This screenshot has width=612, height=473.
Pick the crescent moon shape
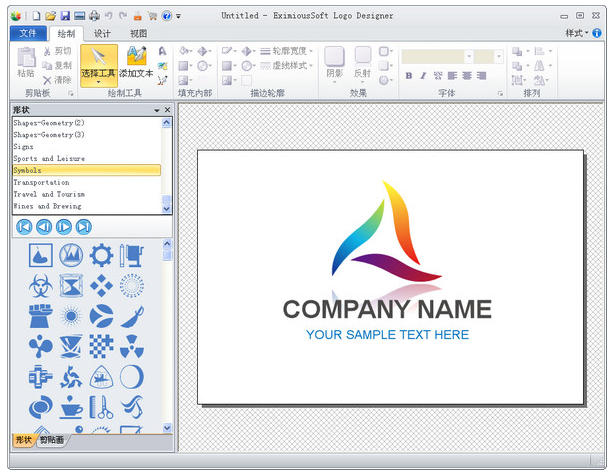tap(132, 377)
